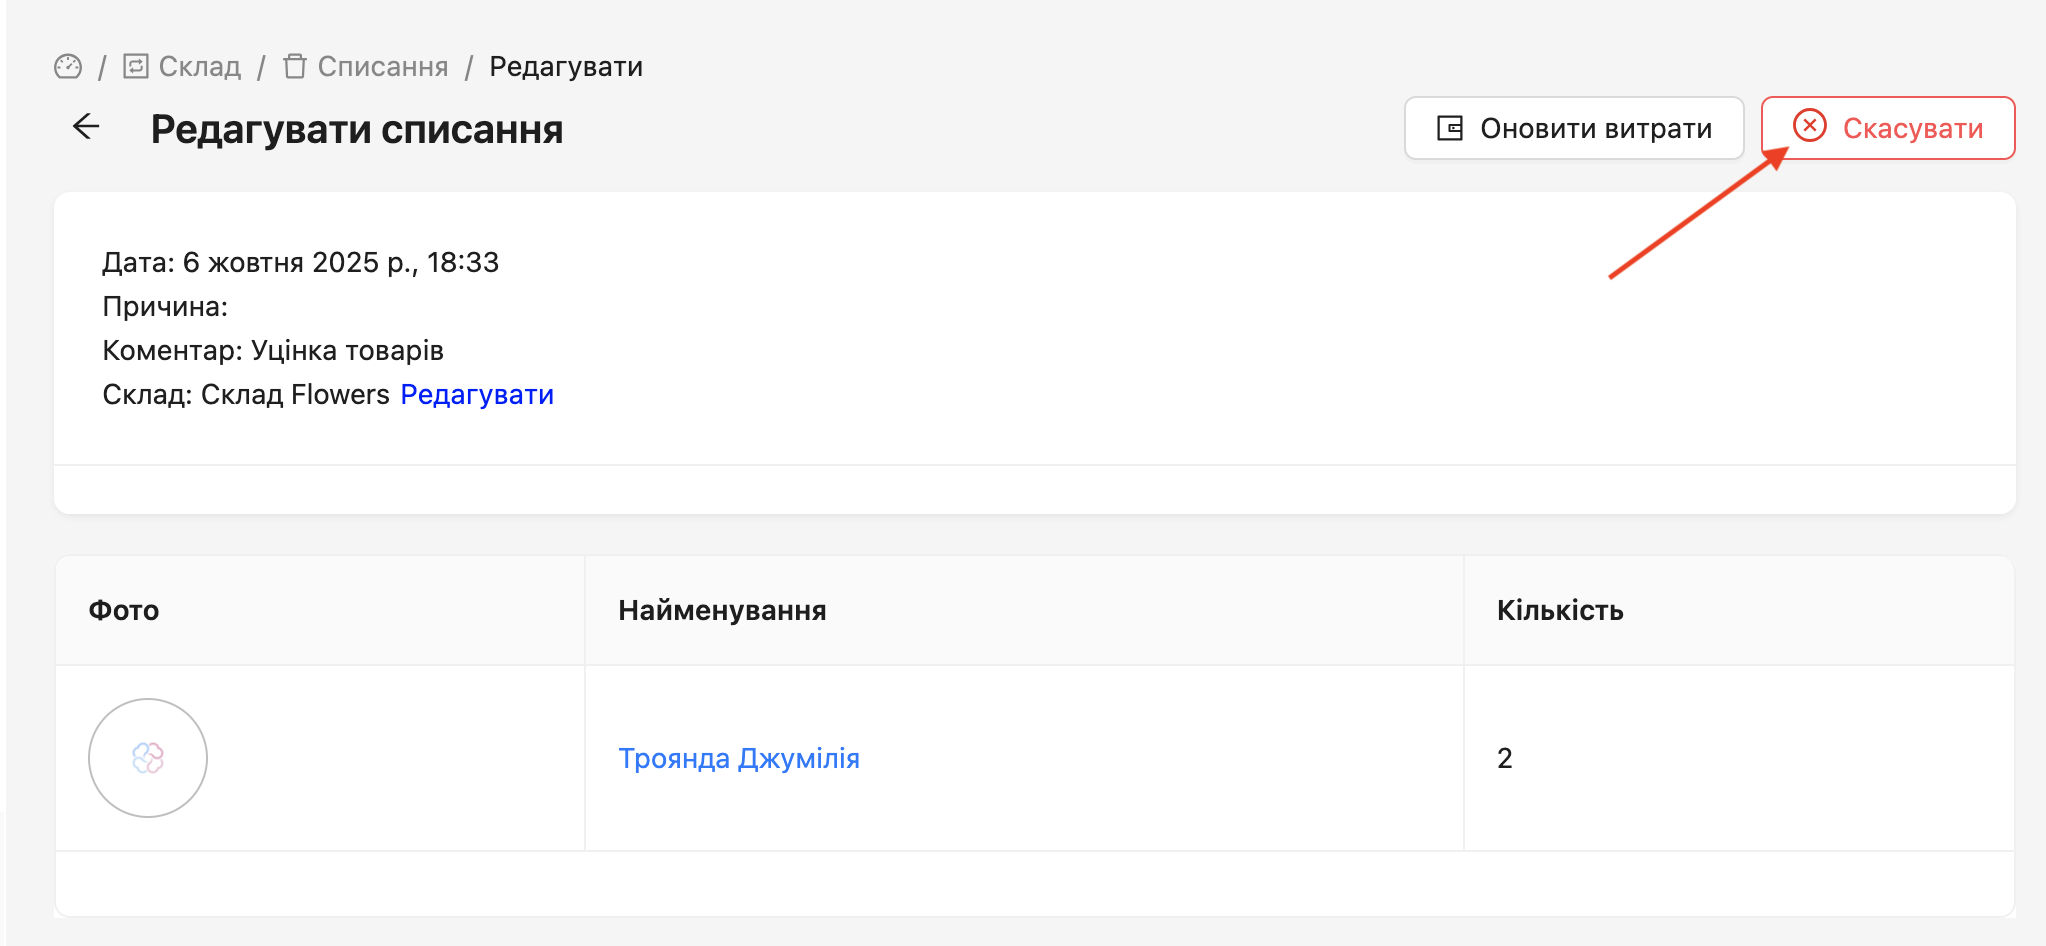The height and width of the screenshot is (946, 2046).
Task: Navigate to Списання breadcrumb link
Action: [x=382, y=67]
